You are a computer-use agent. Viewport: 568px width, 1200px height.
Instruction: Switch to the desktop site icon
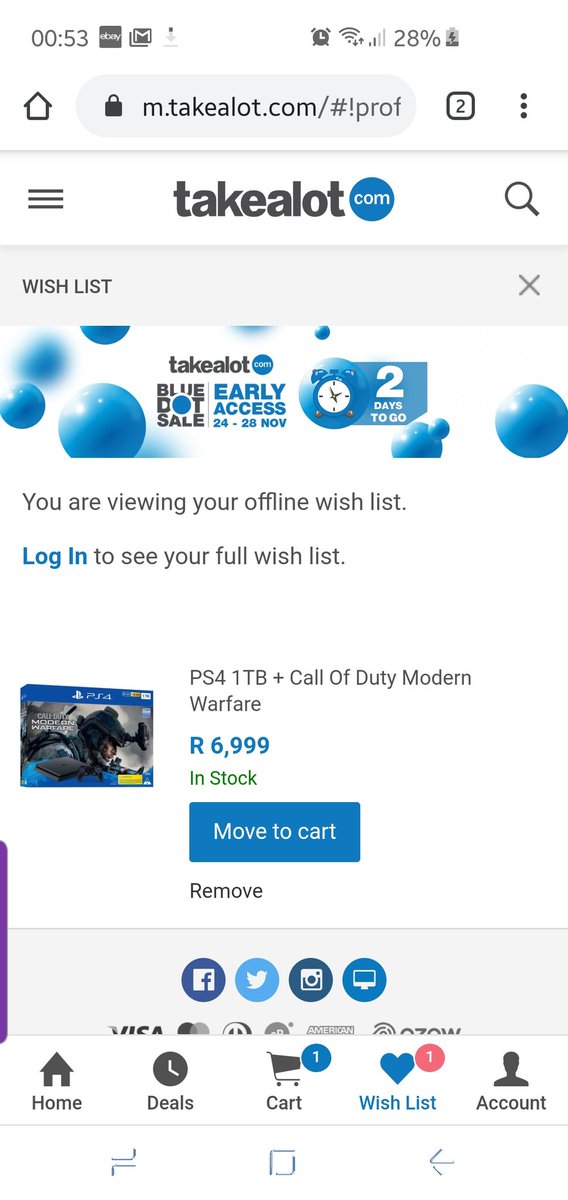point(364,980)
